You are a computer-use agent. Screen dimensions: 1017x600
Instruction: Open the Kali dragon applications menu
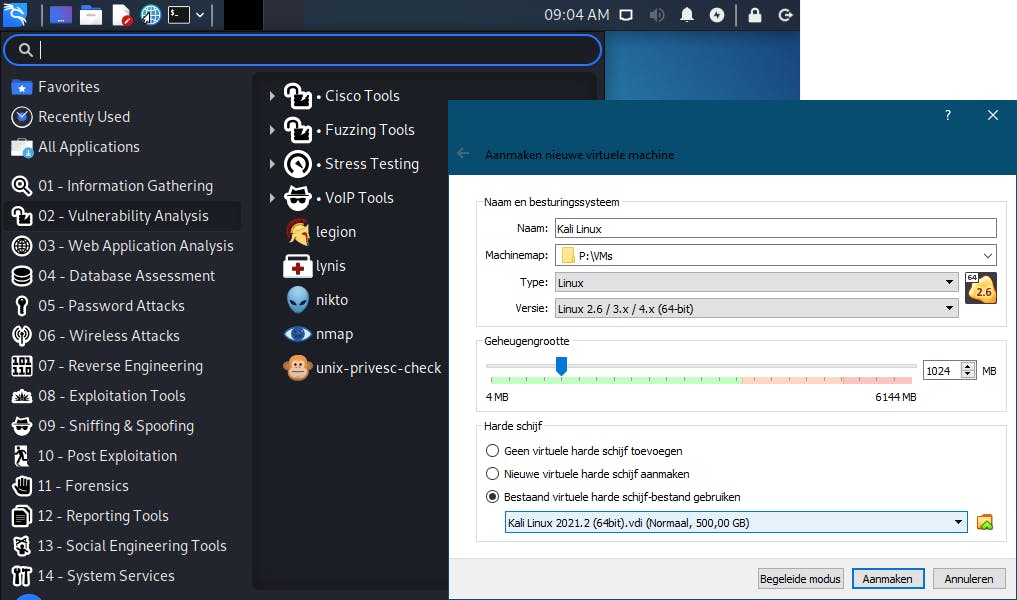point(15,14)
